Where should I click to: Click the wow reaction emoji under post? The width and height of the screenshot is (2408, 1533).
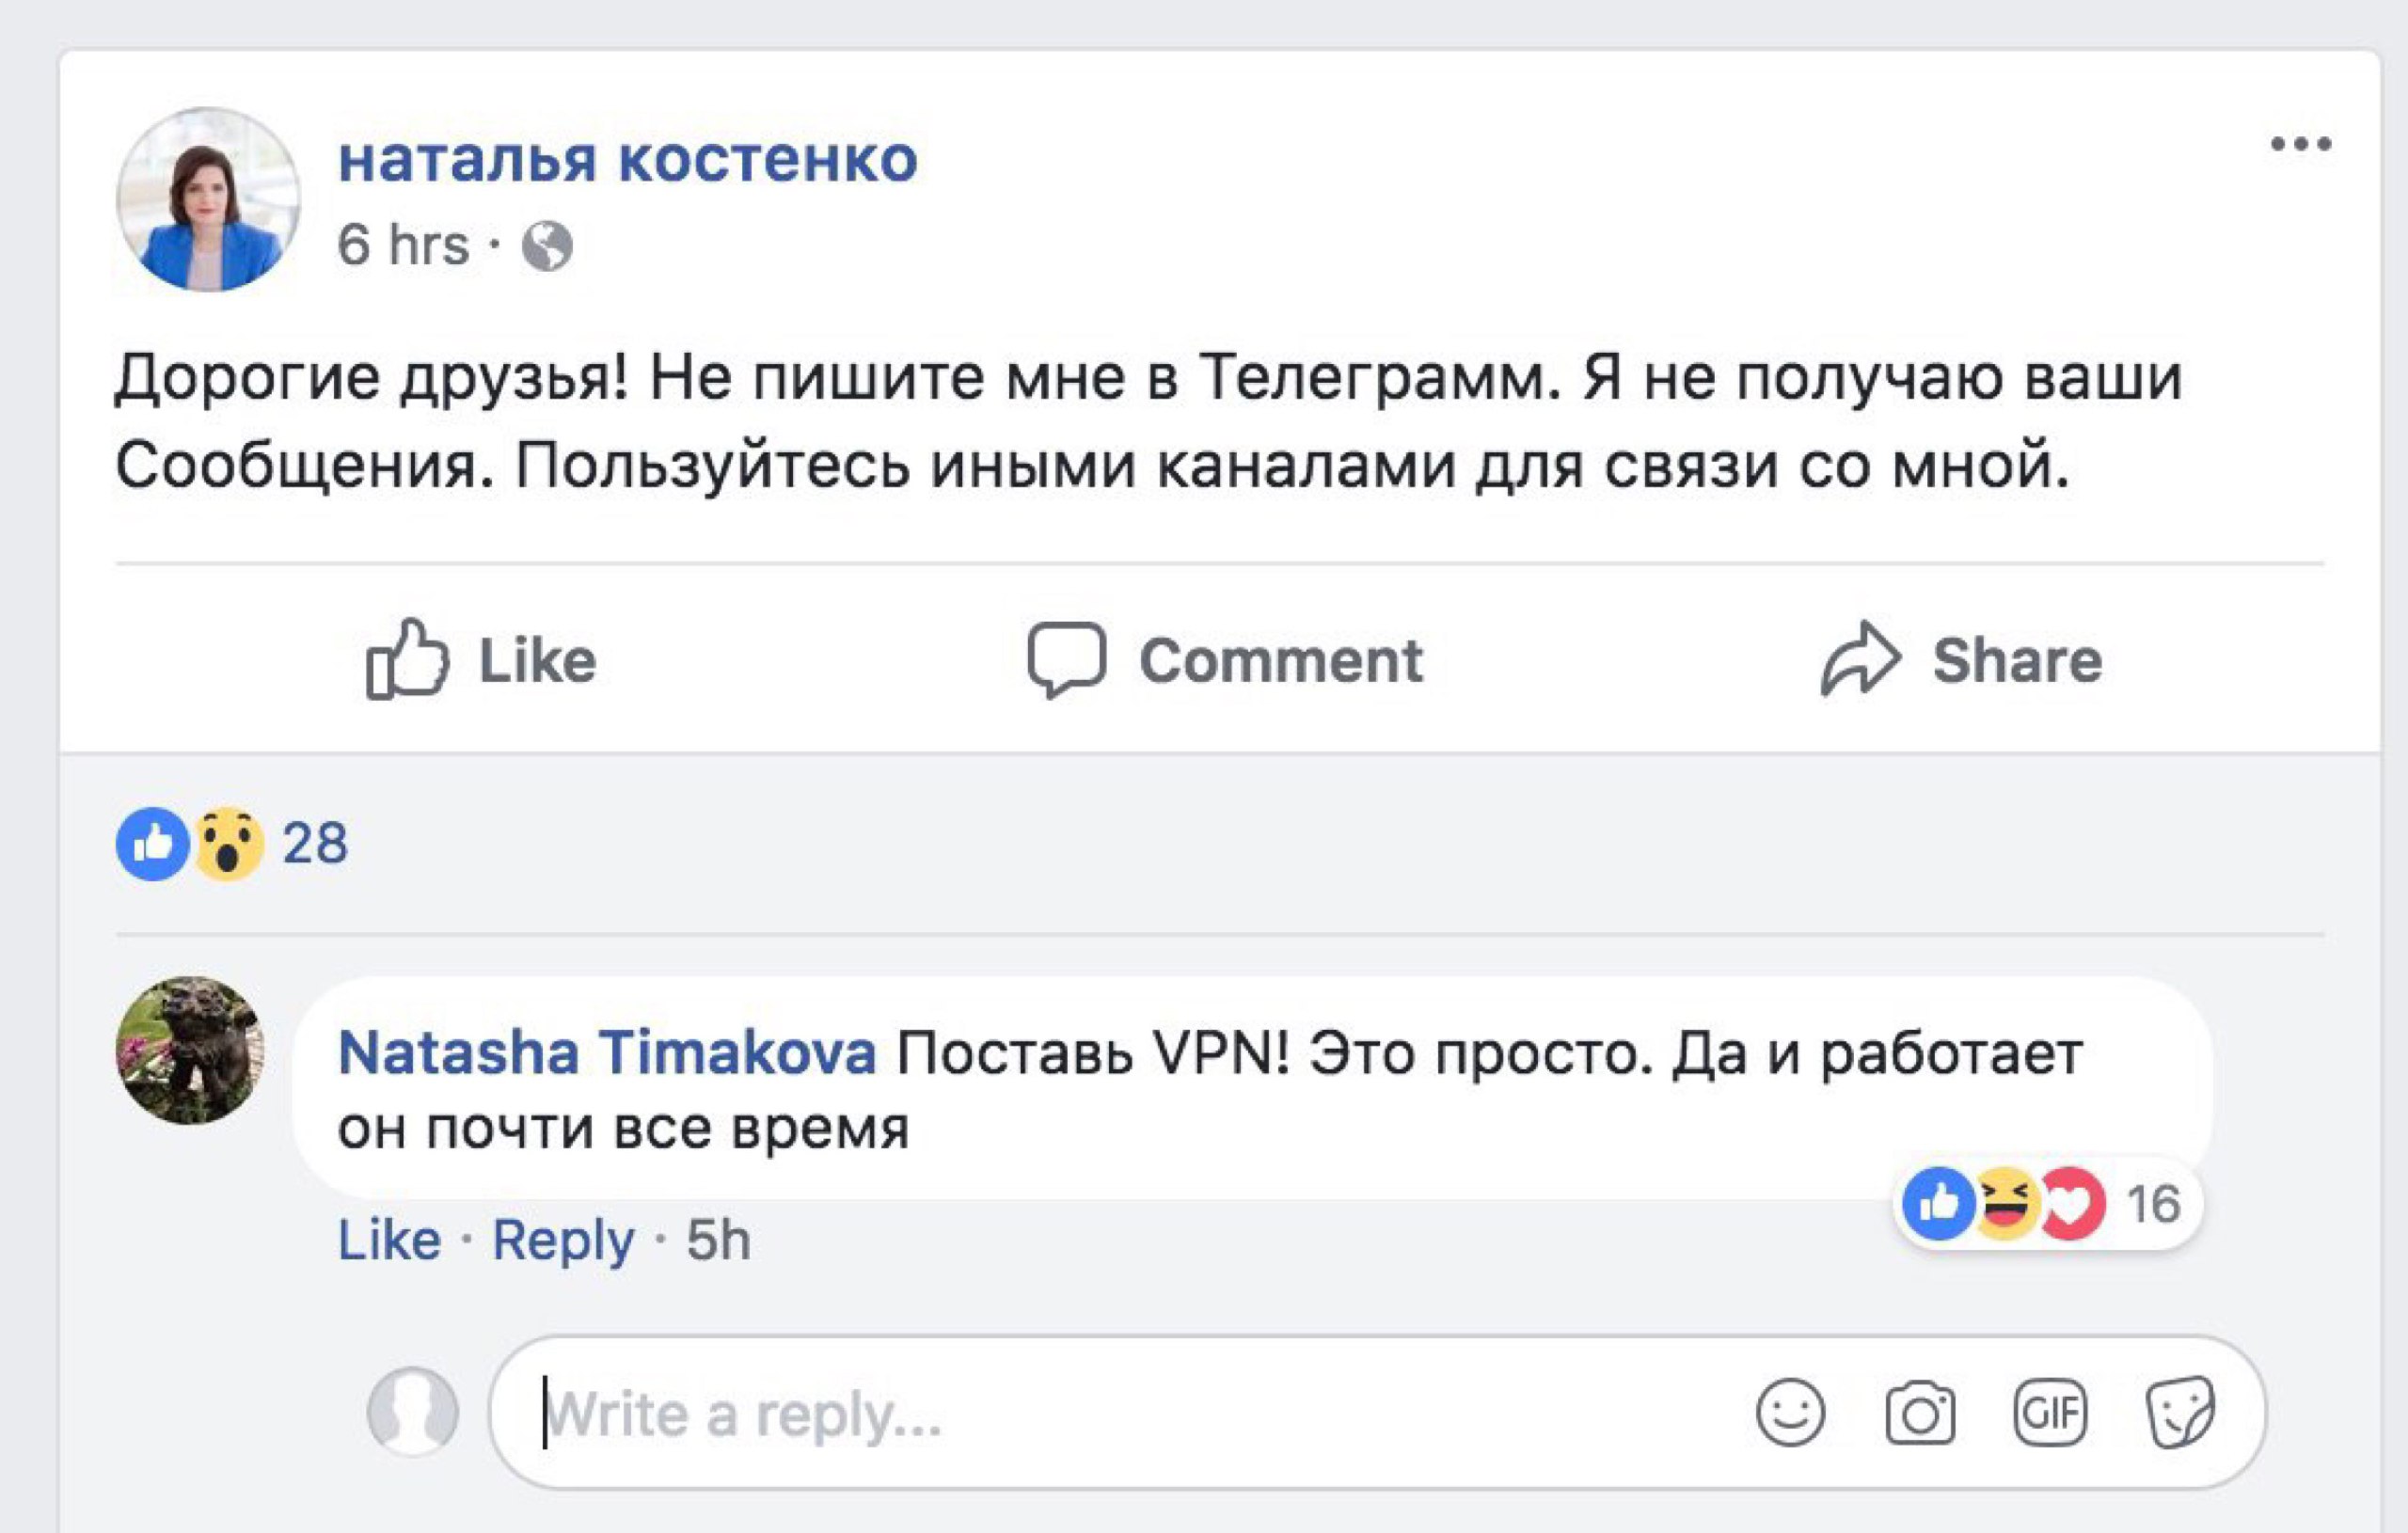[x=228, y=843]
